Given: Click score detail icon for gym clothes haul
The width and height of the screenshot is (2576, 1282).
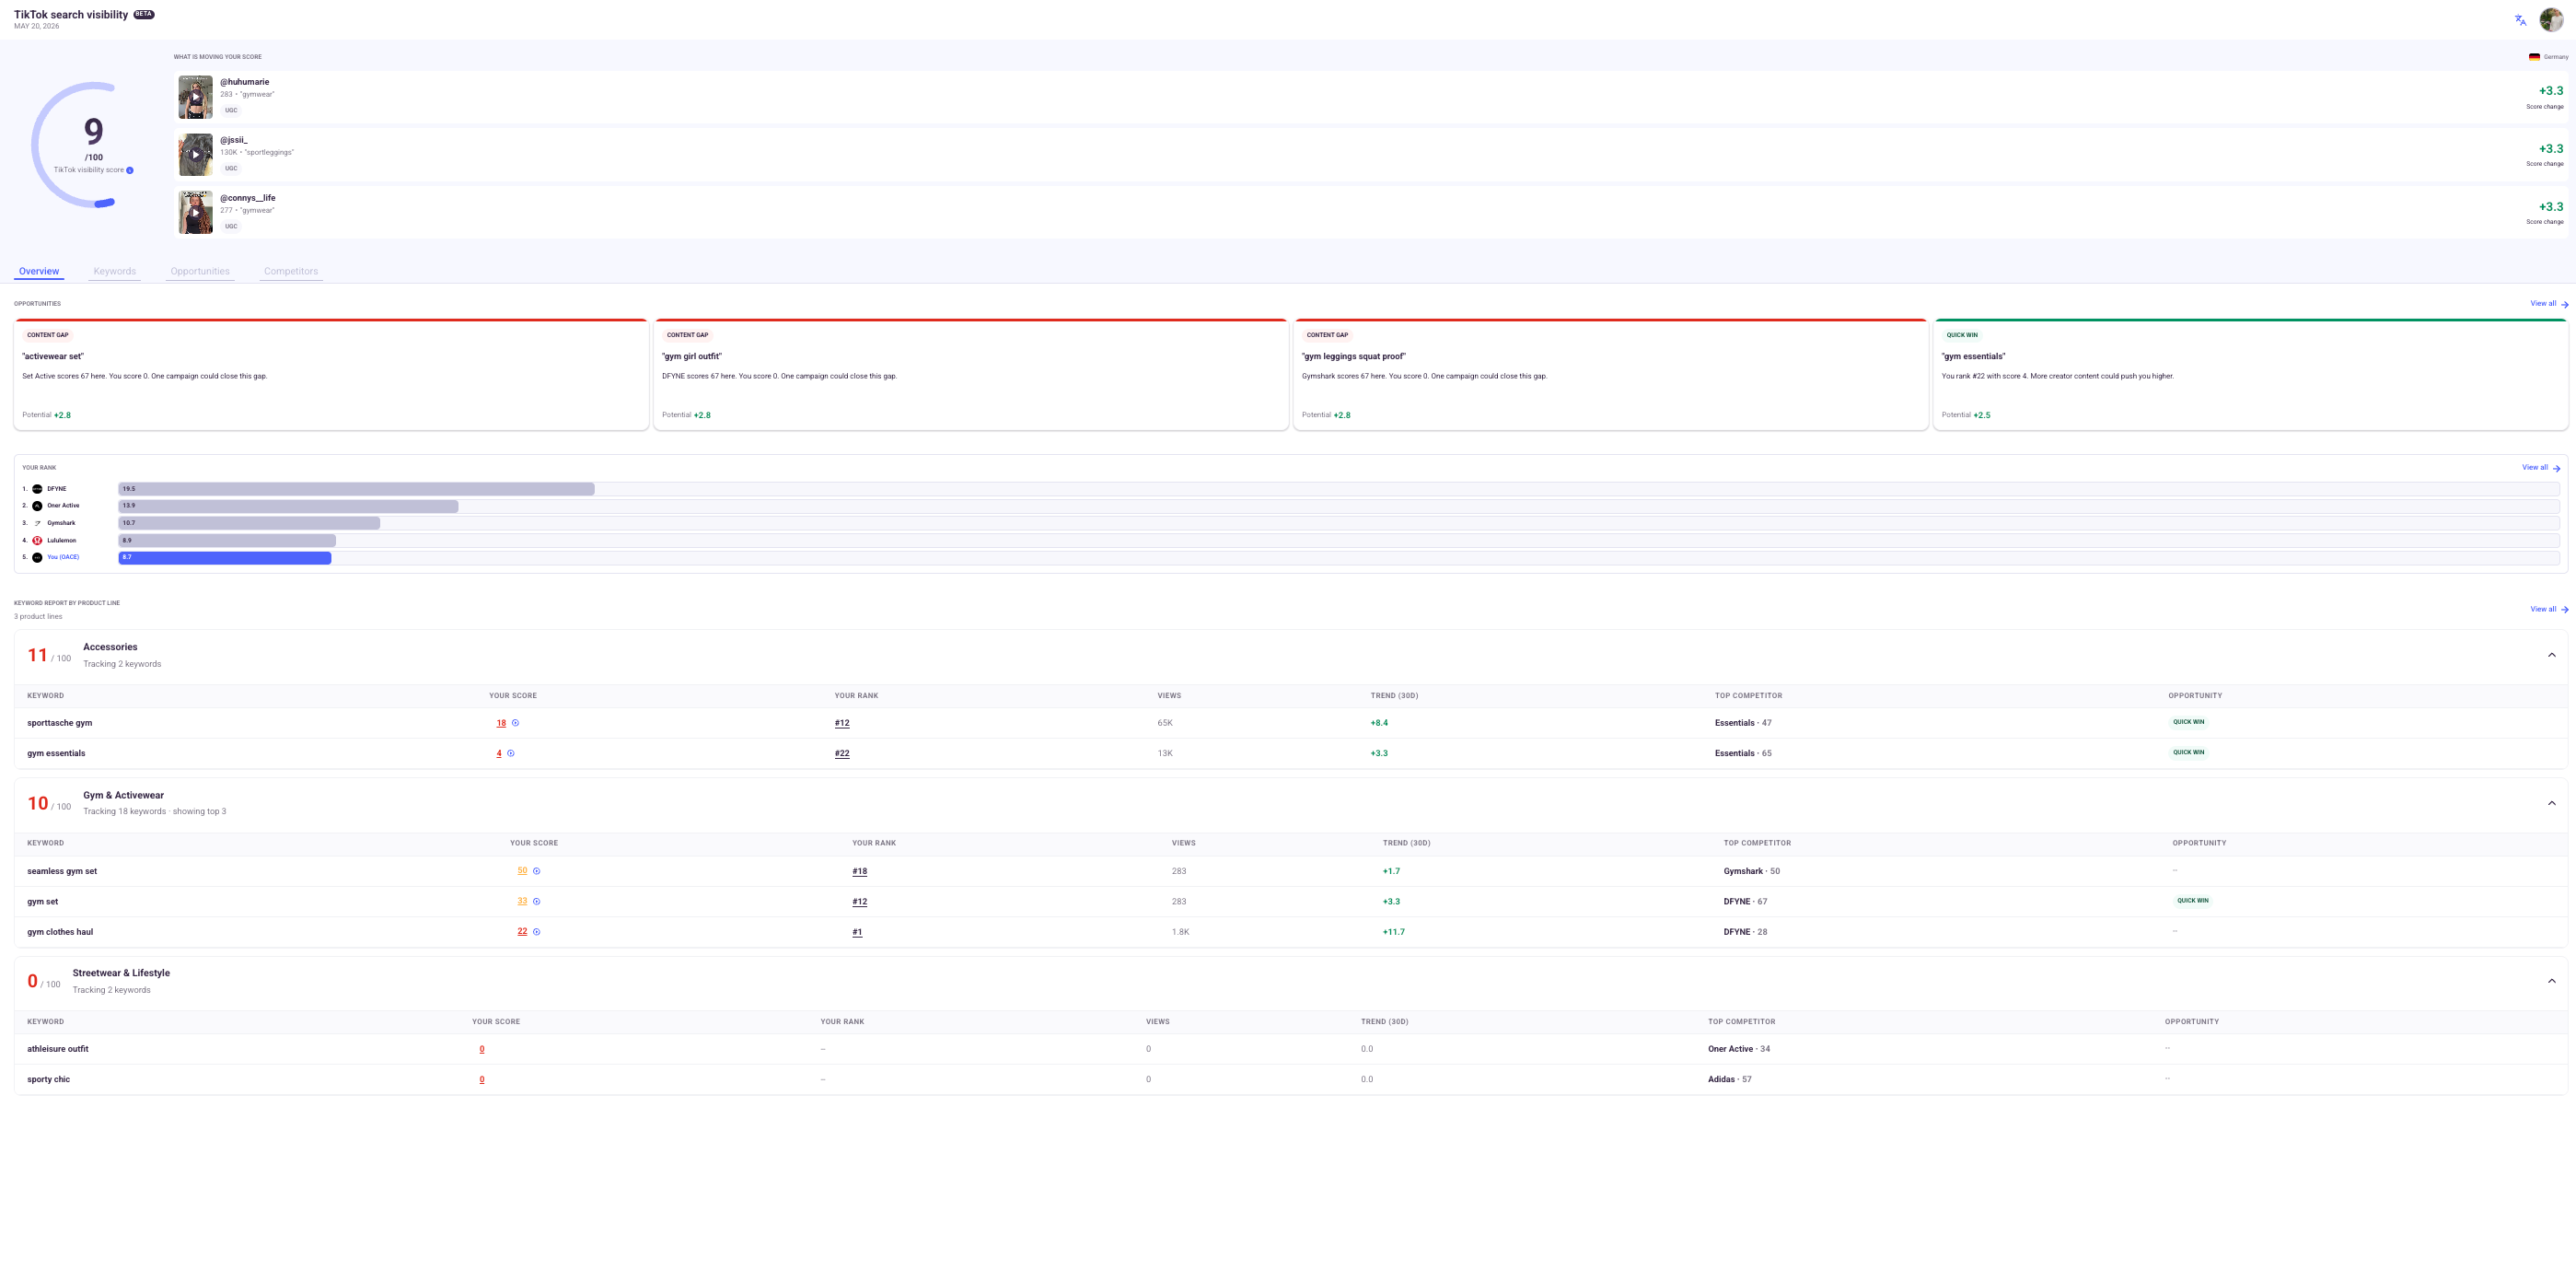Looking at the screenshot, I should click(x=537, y=932).
